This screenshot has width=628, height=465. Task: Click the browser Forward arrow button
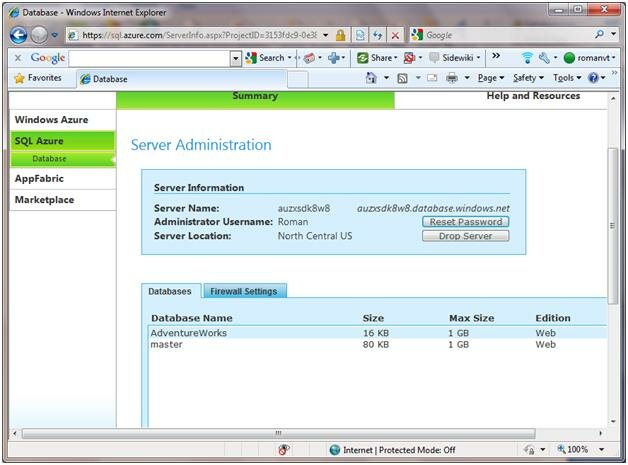[x=39, y=35]
